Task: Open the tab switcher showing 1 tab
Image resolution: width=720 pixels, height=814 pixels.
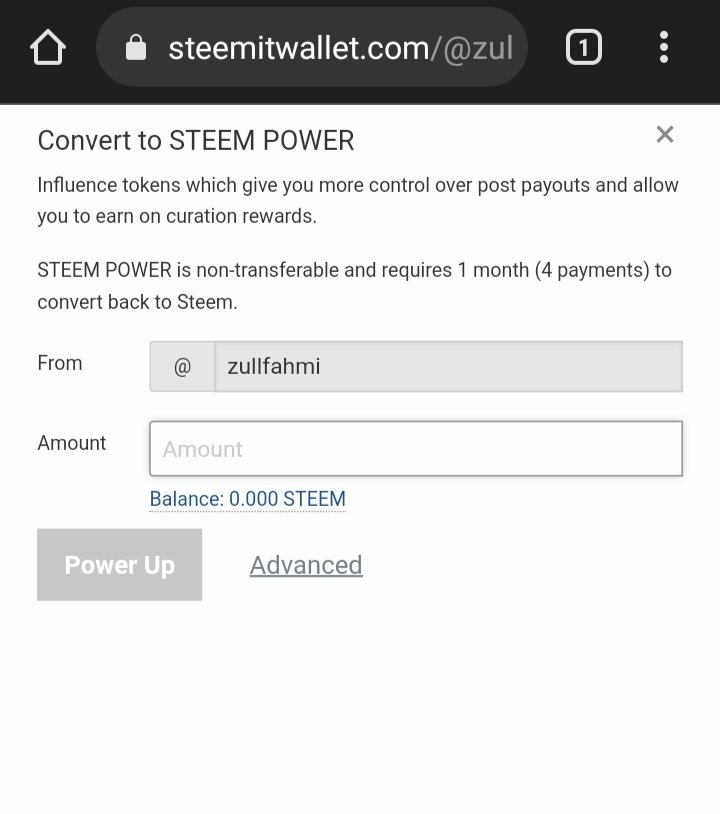Action: click(x=584, y=47)
